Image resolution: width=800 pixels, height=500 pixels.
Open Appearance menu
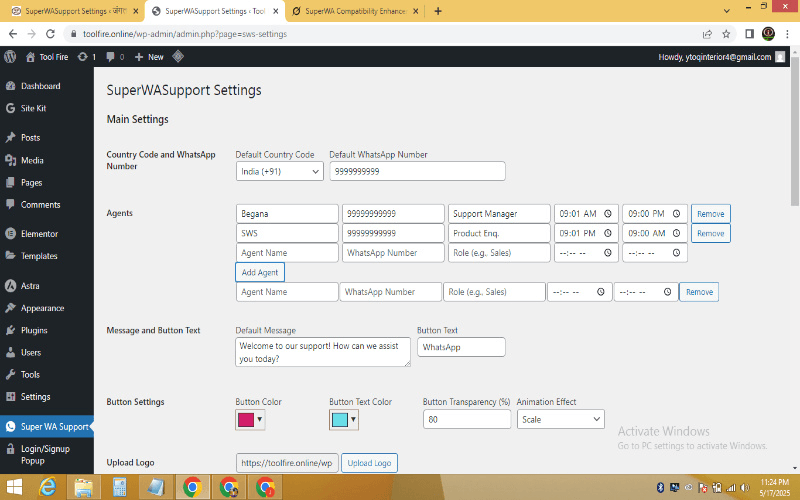point(42,308)
